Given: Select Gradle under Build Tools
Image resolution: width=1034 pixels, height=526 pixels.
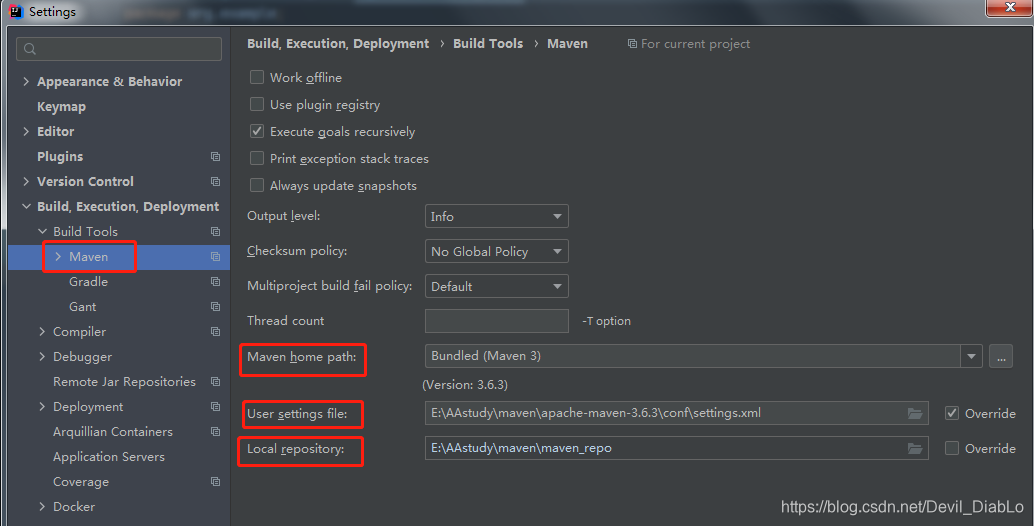Looking at the screenshot, I should (x=88, y=281).
